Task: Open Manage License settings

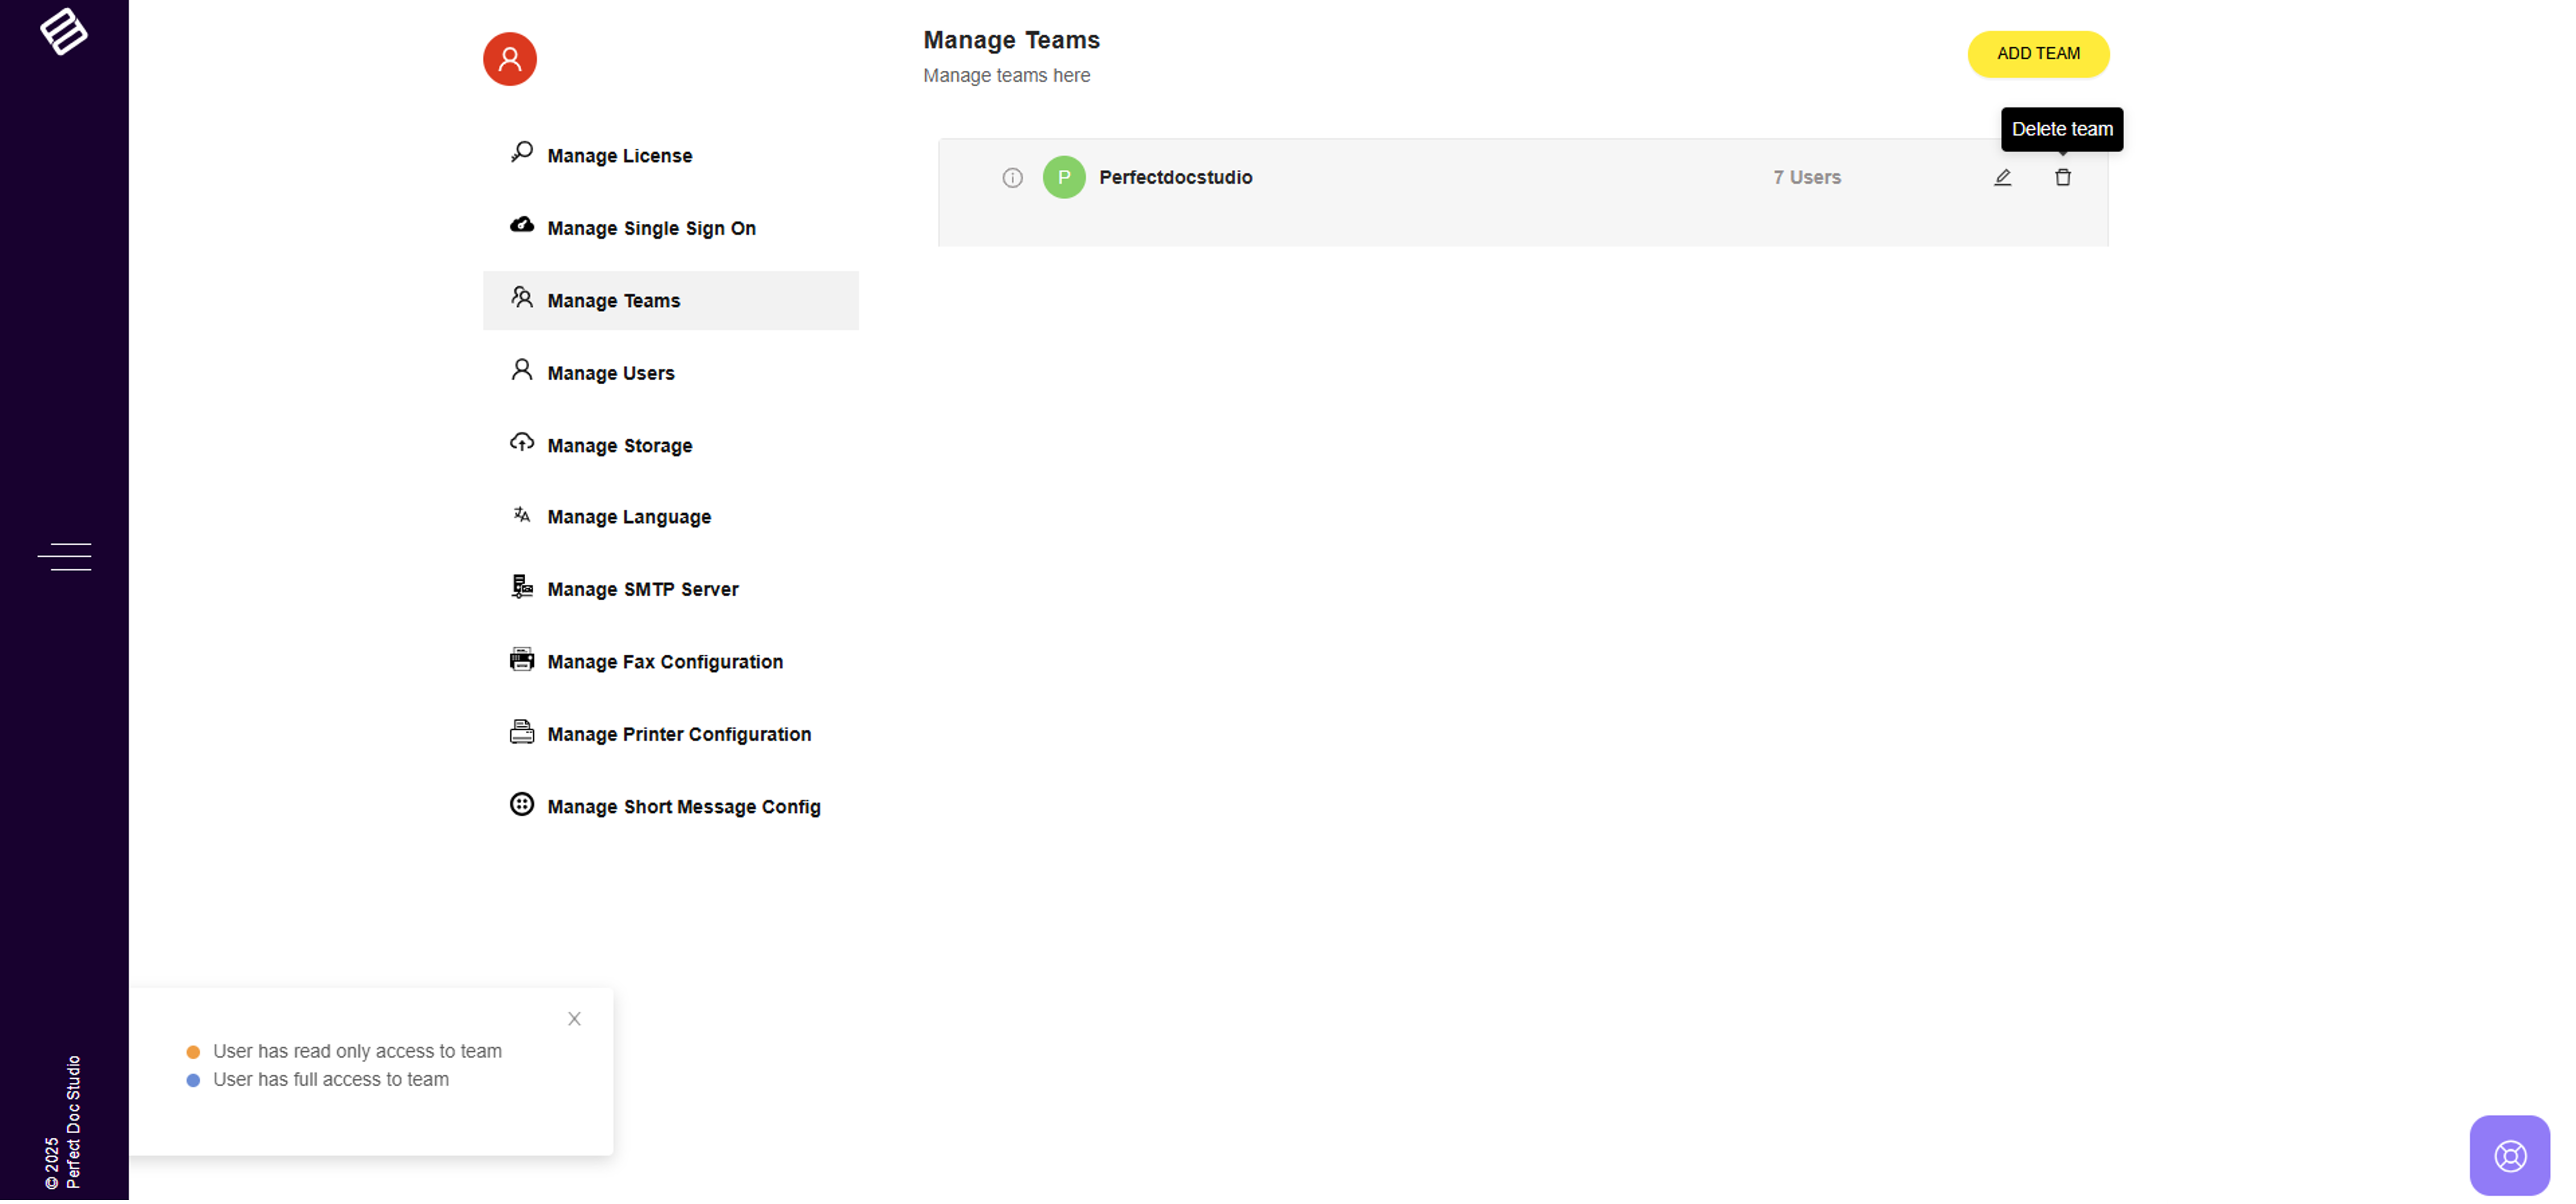Action: point(619,156)
